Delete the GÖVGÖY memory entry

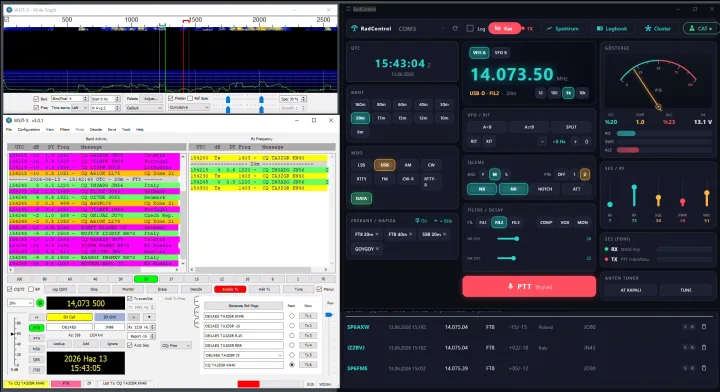[x=377, y=249]
